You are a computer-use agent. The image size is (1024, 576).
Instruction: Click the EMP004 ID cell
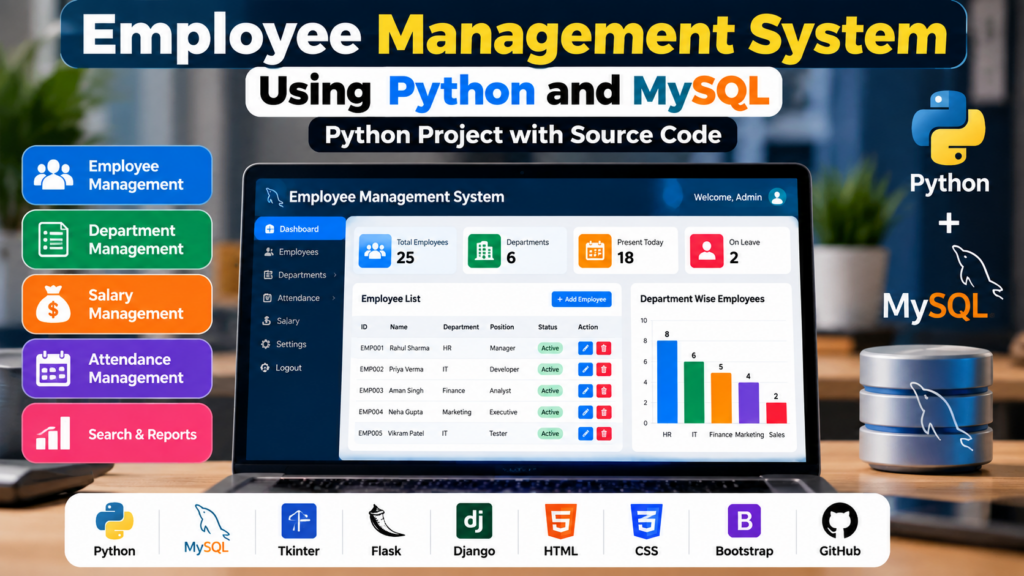pyautogui.click(x=370, y=412)
